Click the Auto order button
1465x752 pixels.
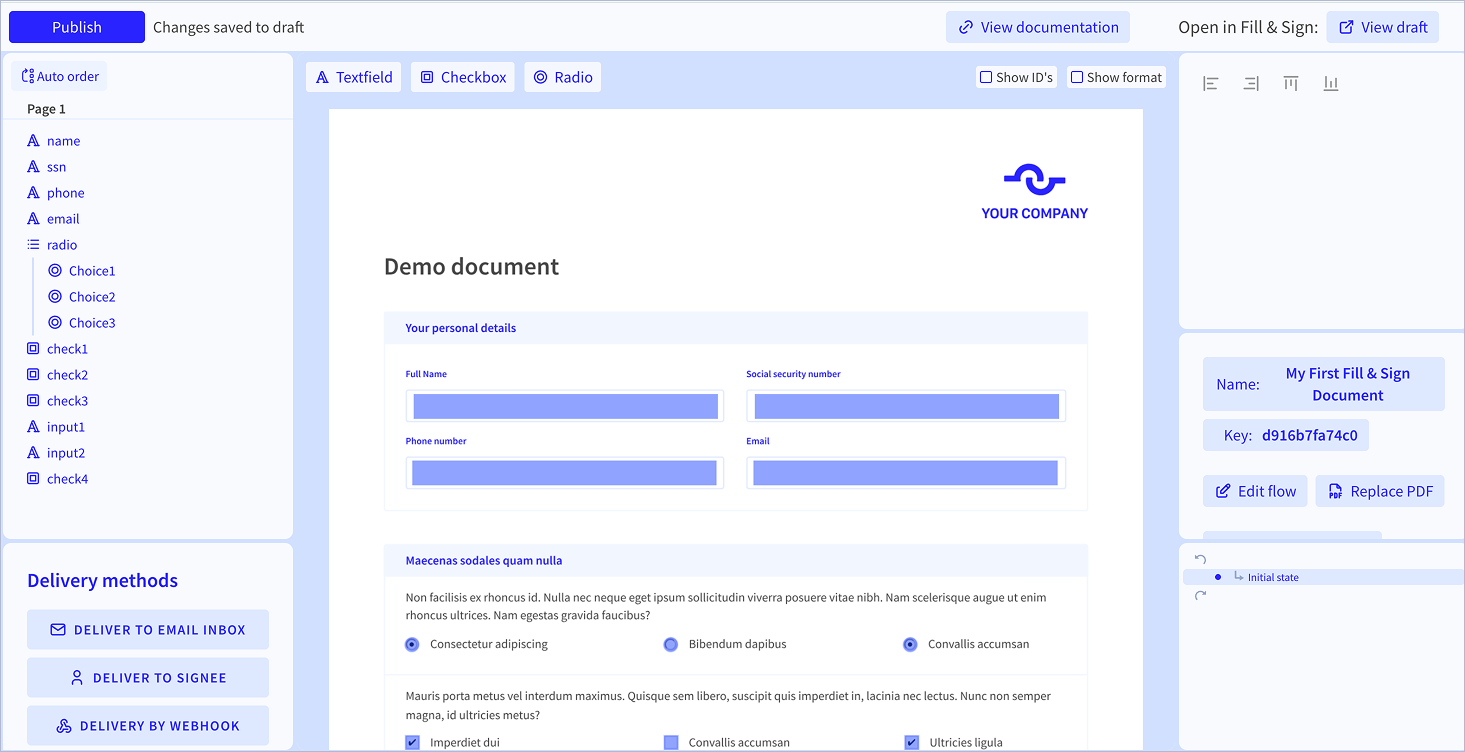(x=60, y=76)
